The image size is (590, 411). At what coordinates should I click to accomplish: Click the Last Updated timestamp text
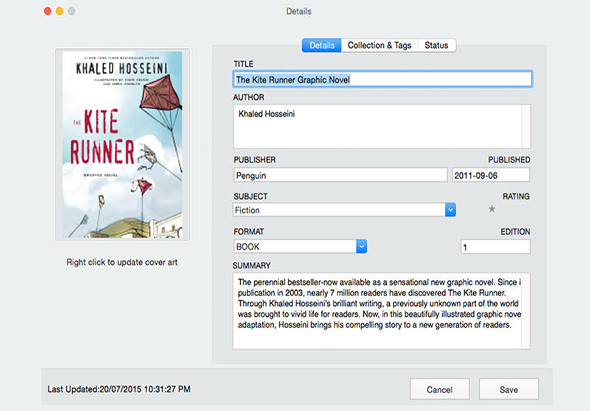click(119, 389)
